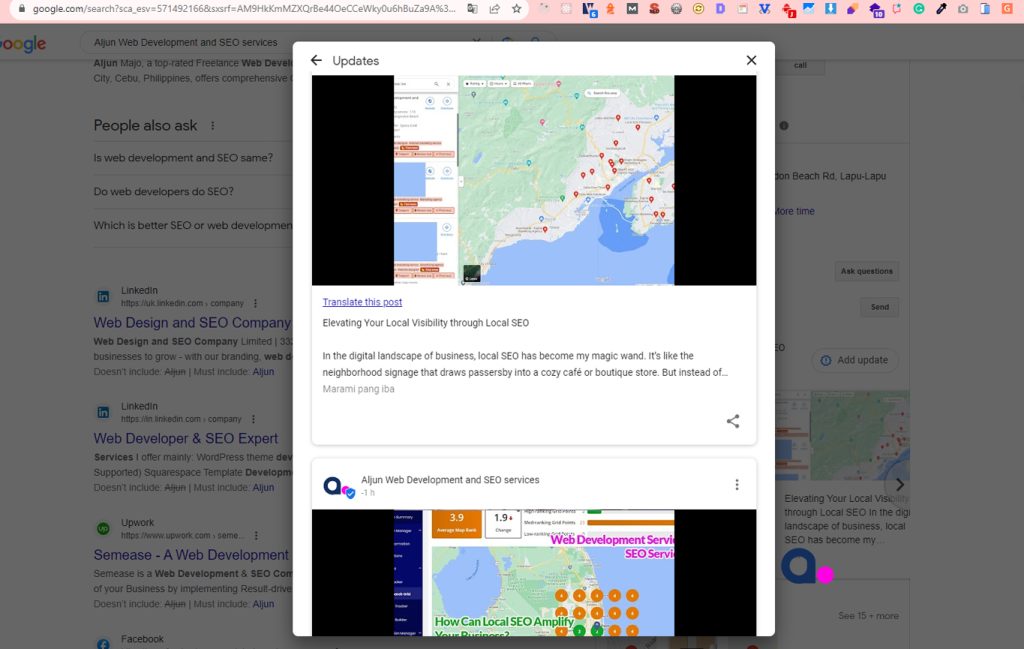The width and height of the screenshot is (1024, 649).
Task: Go back using the Updates arrow
Action: [317, 60]
